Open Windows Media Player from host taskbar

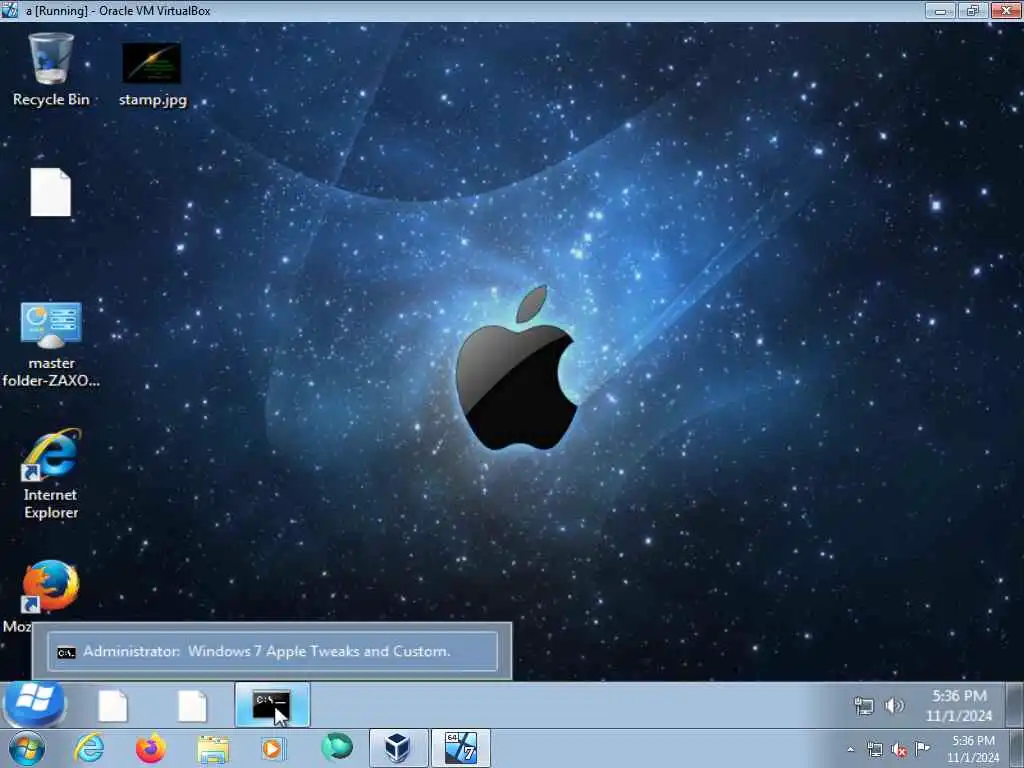272,748
